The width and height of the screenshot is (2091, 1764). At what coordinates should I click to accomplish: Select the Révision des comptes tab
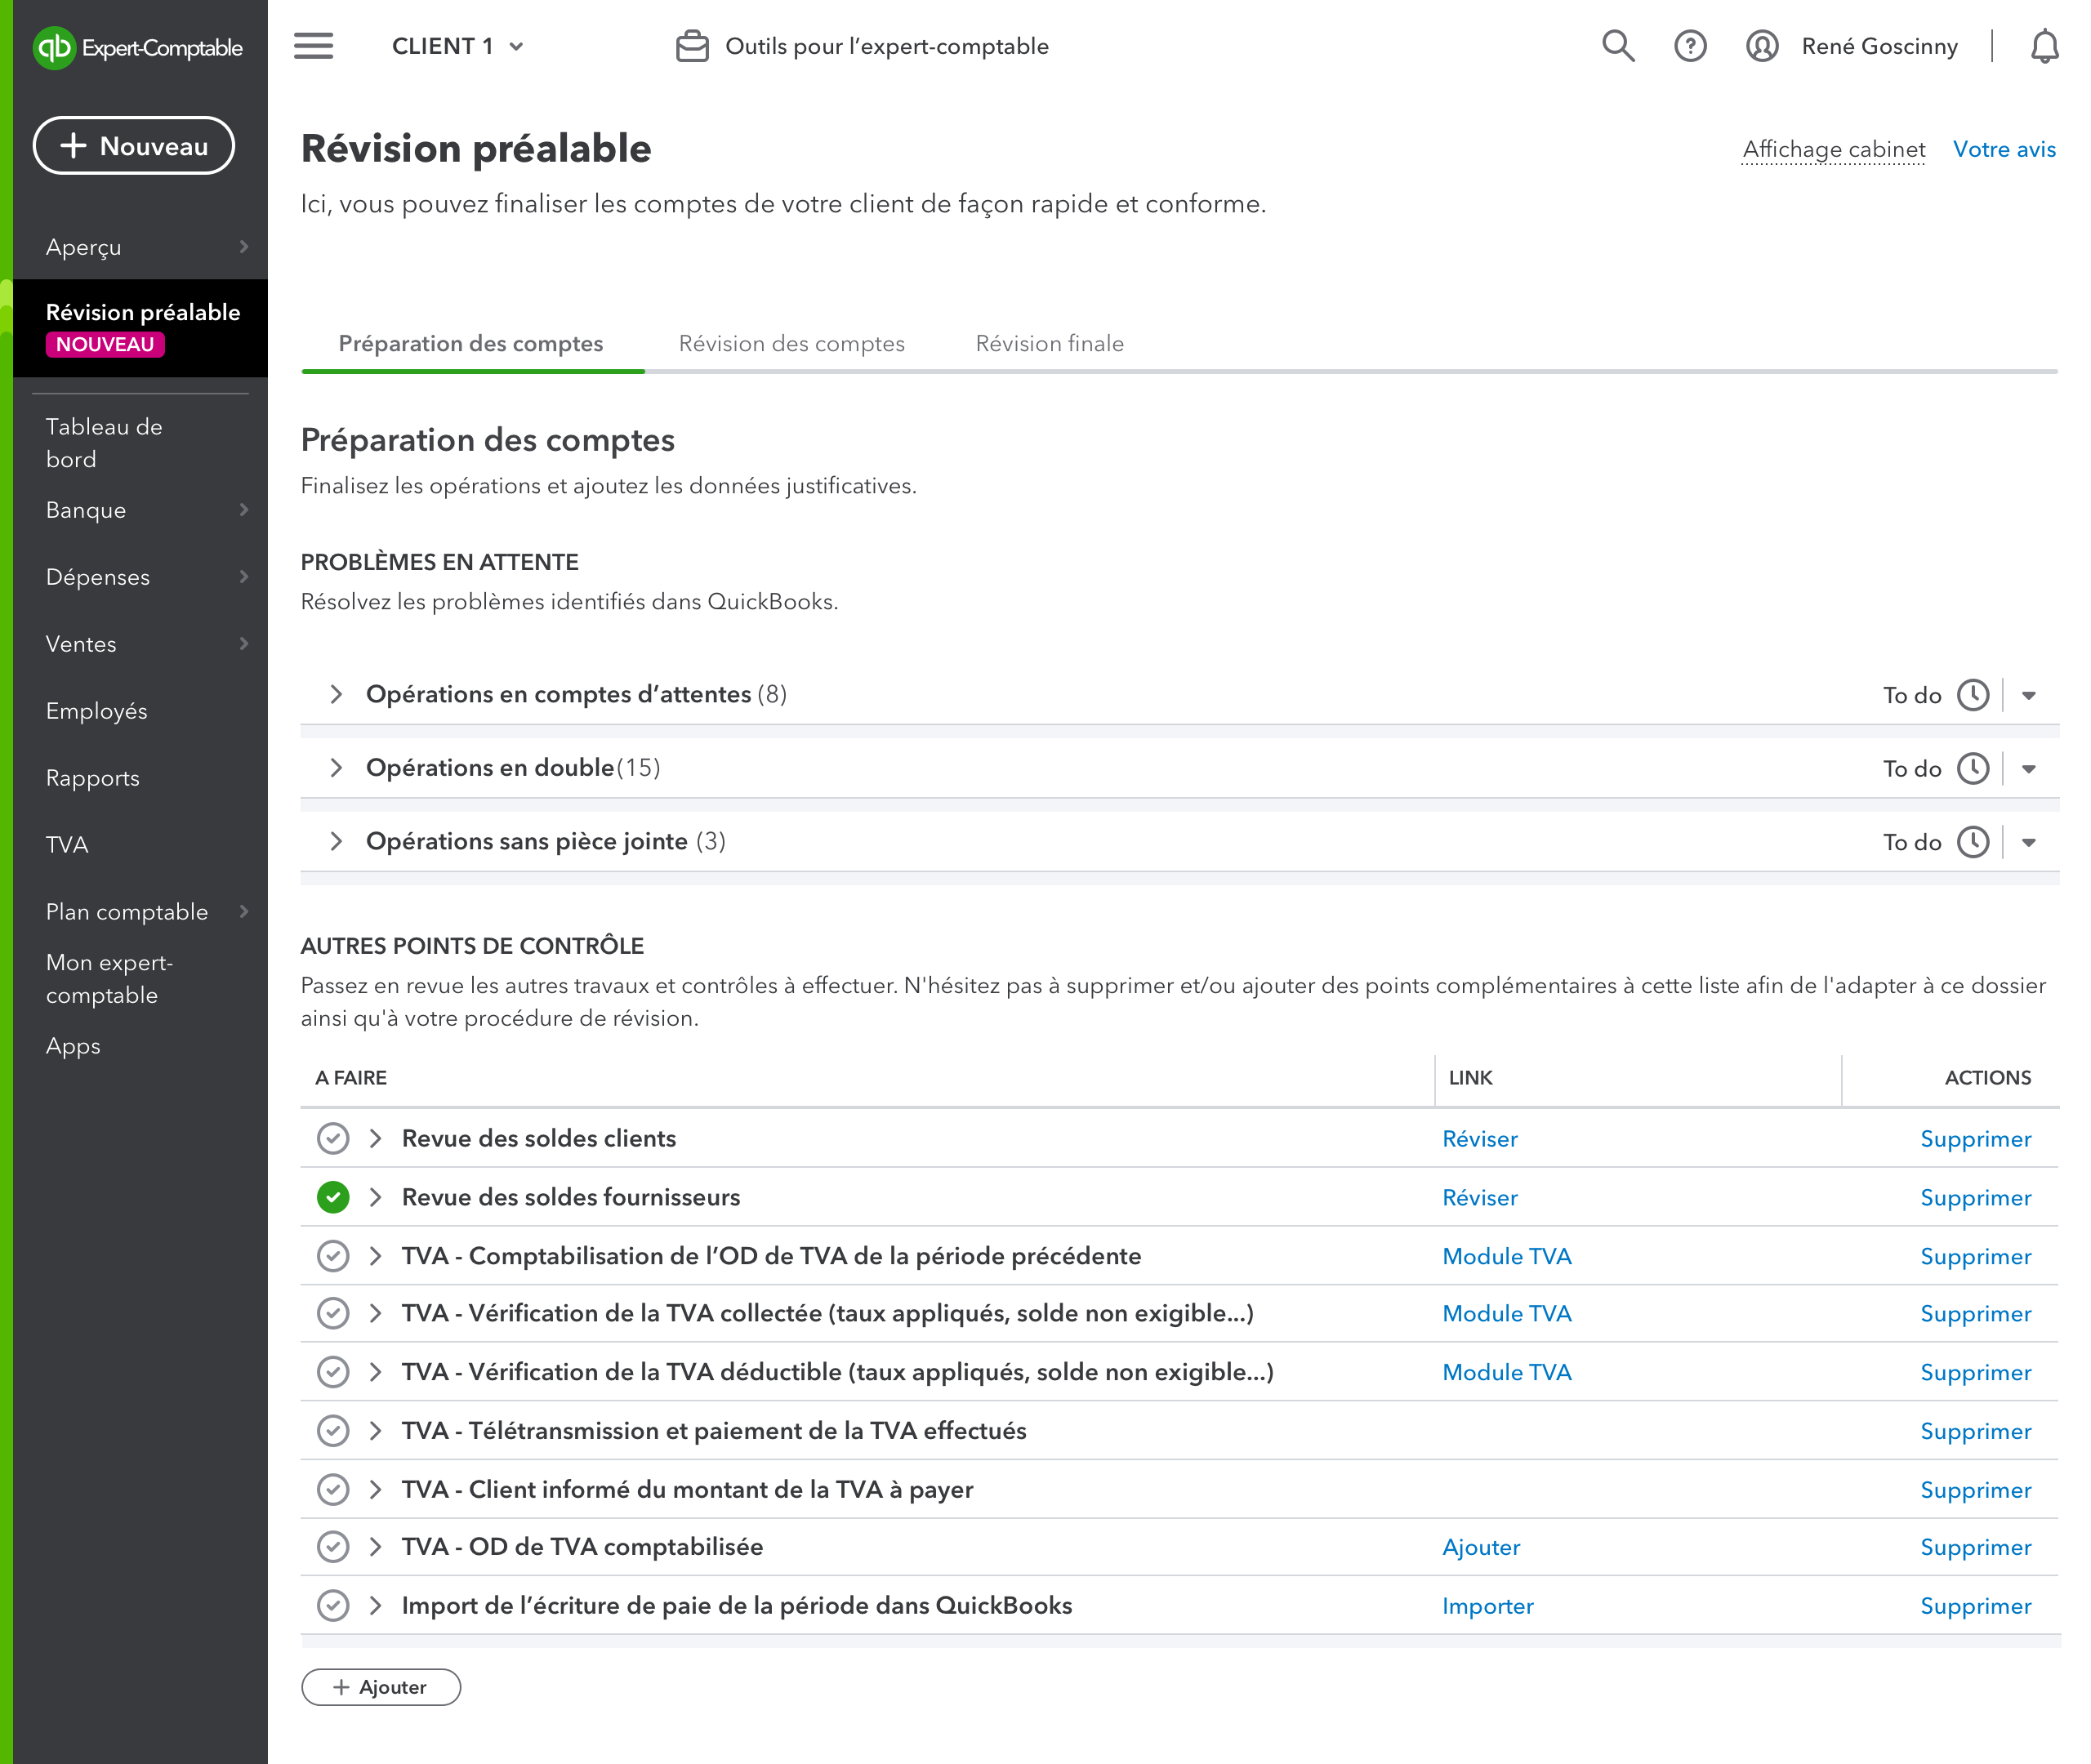pos(791,343)
